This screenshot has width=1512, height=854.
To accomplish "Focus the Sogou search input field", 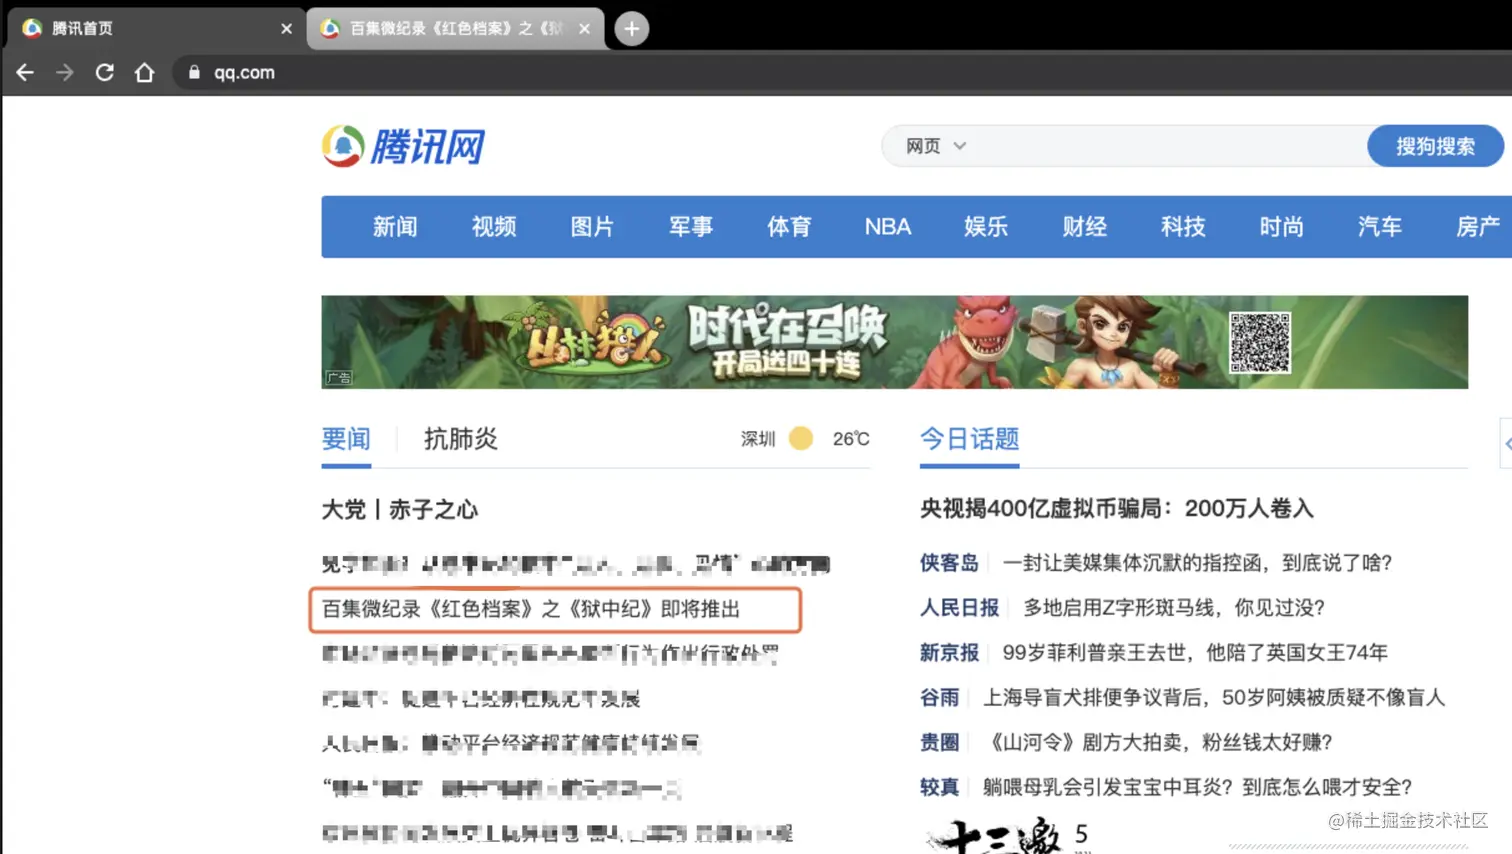I will pyautogui.click(x=1168, y=146).
